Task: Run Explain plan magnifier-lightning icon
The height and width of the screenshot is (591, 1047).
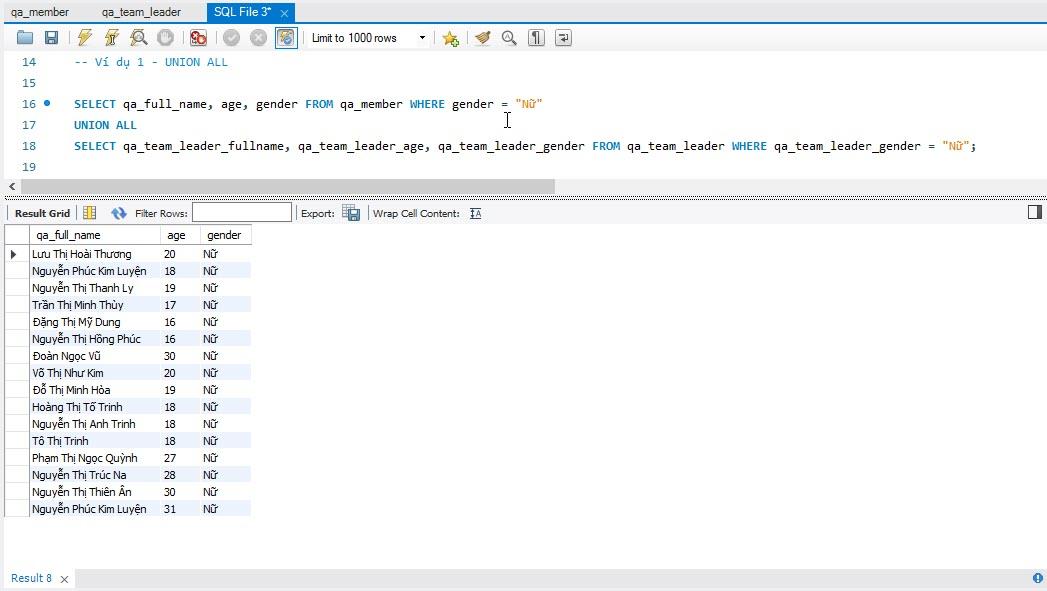Action: 139,38
